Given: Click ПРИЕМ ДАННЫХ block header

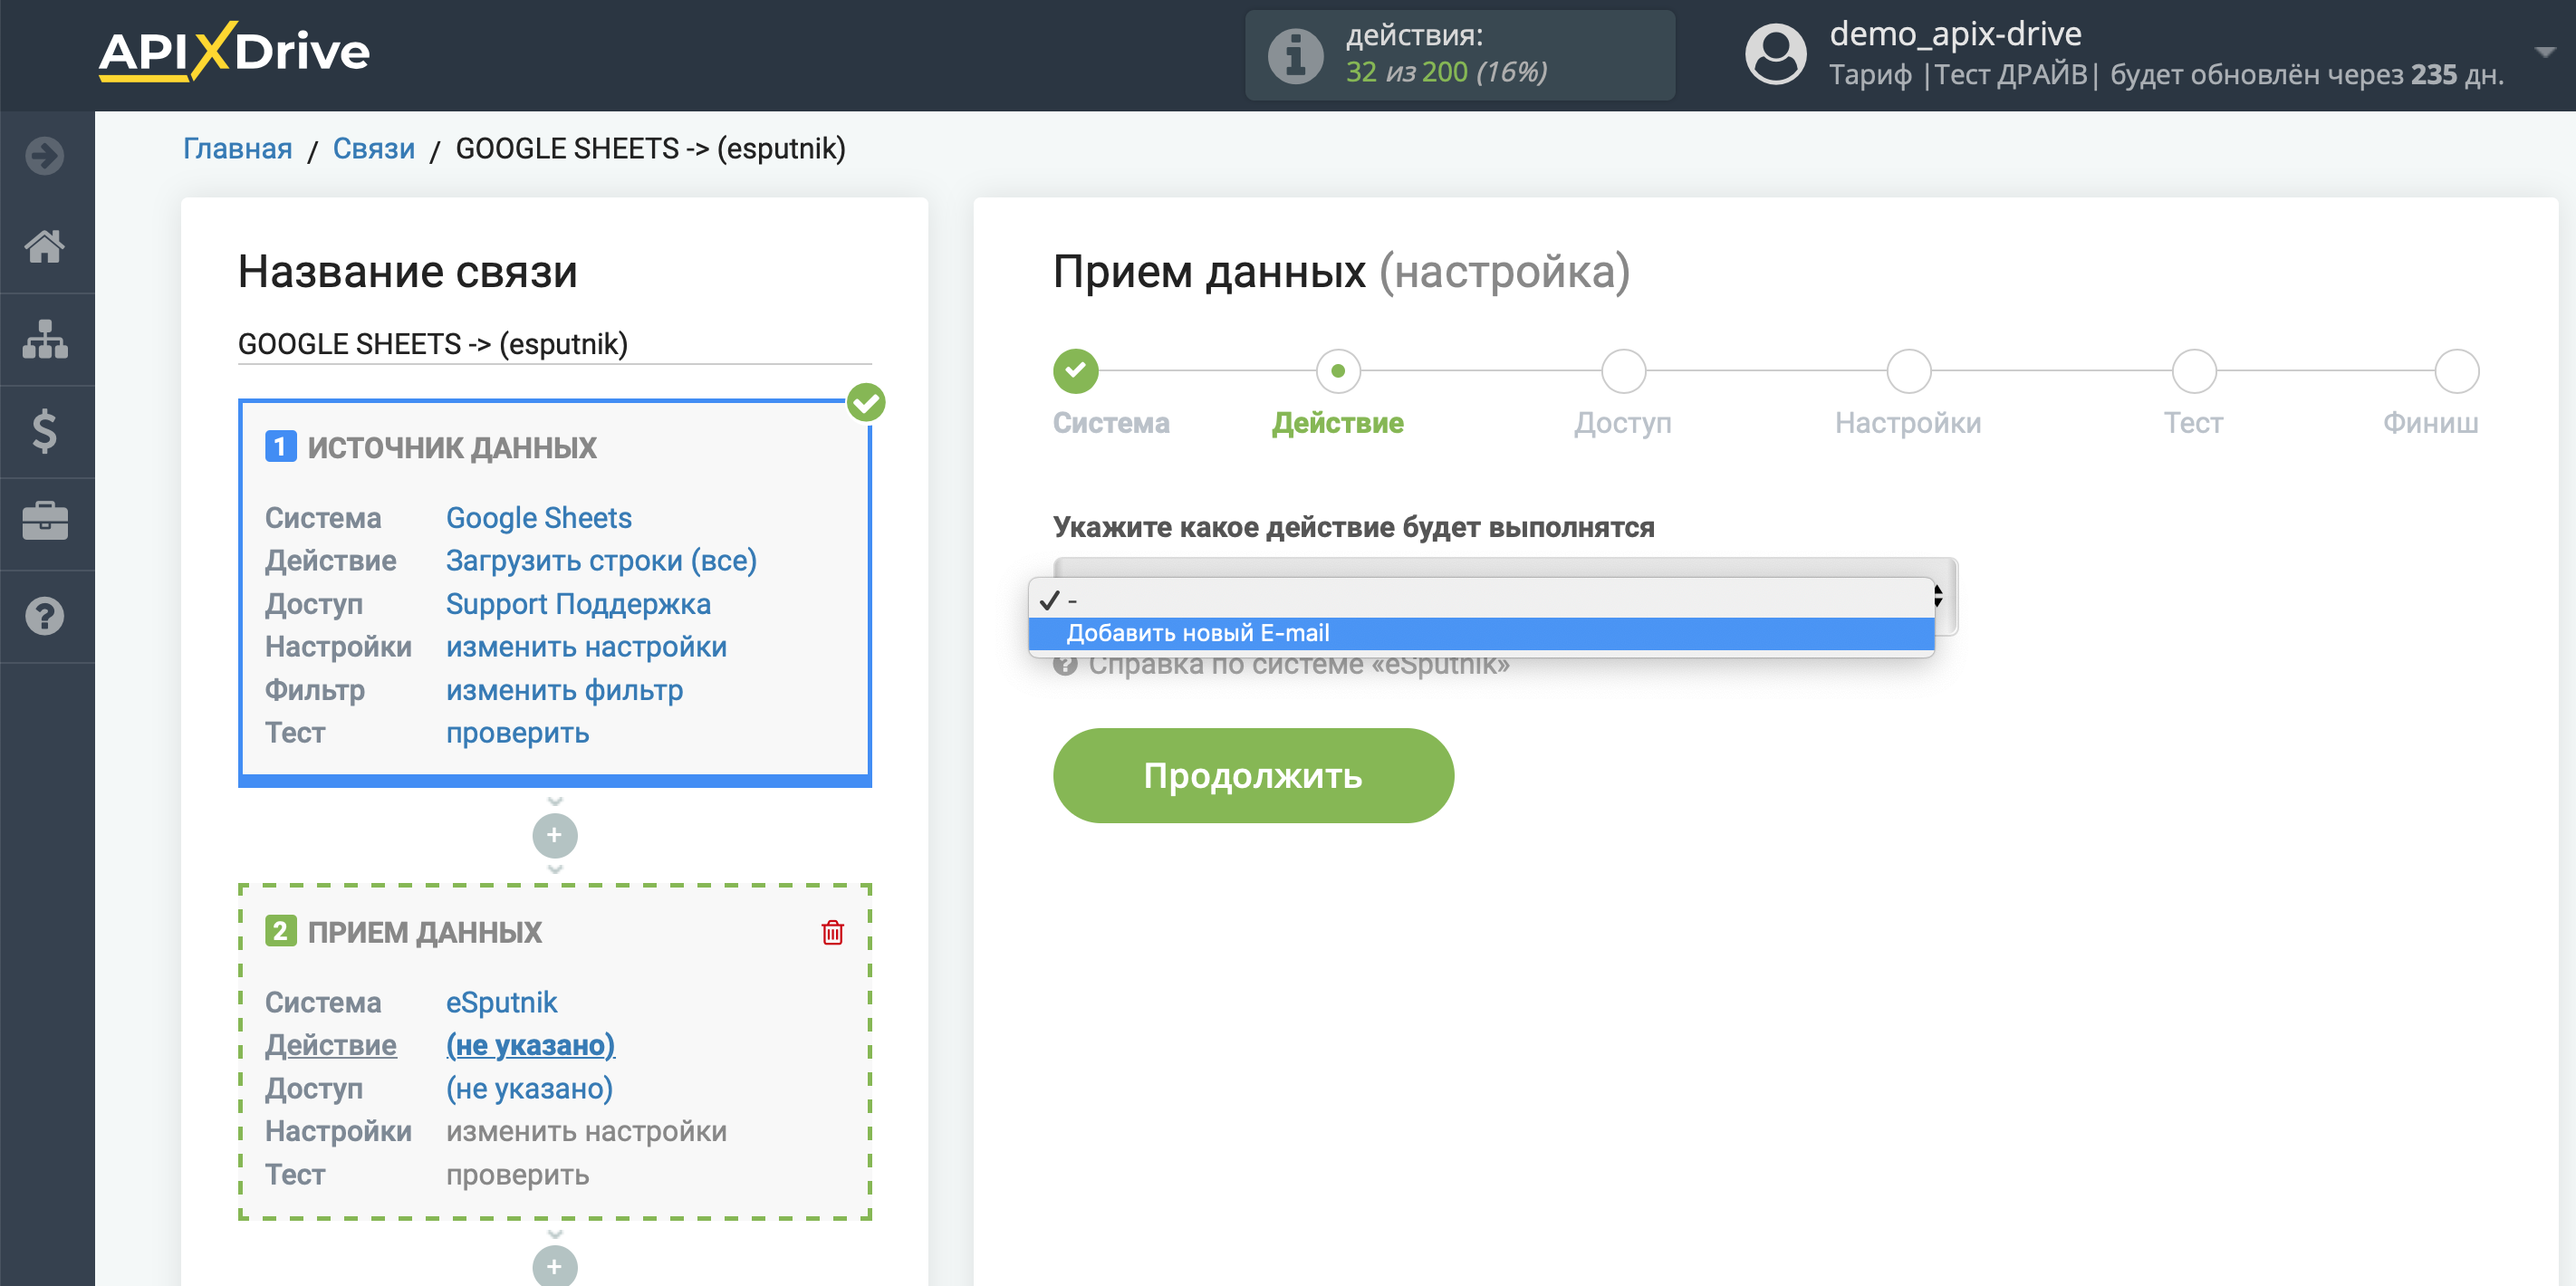Looking at the screenshot, I should 424,932.
